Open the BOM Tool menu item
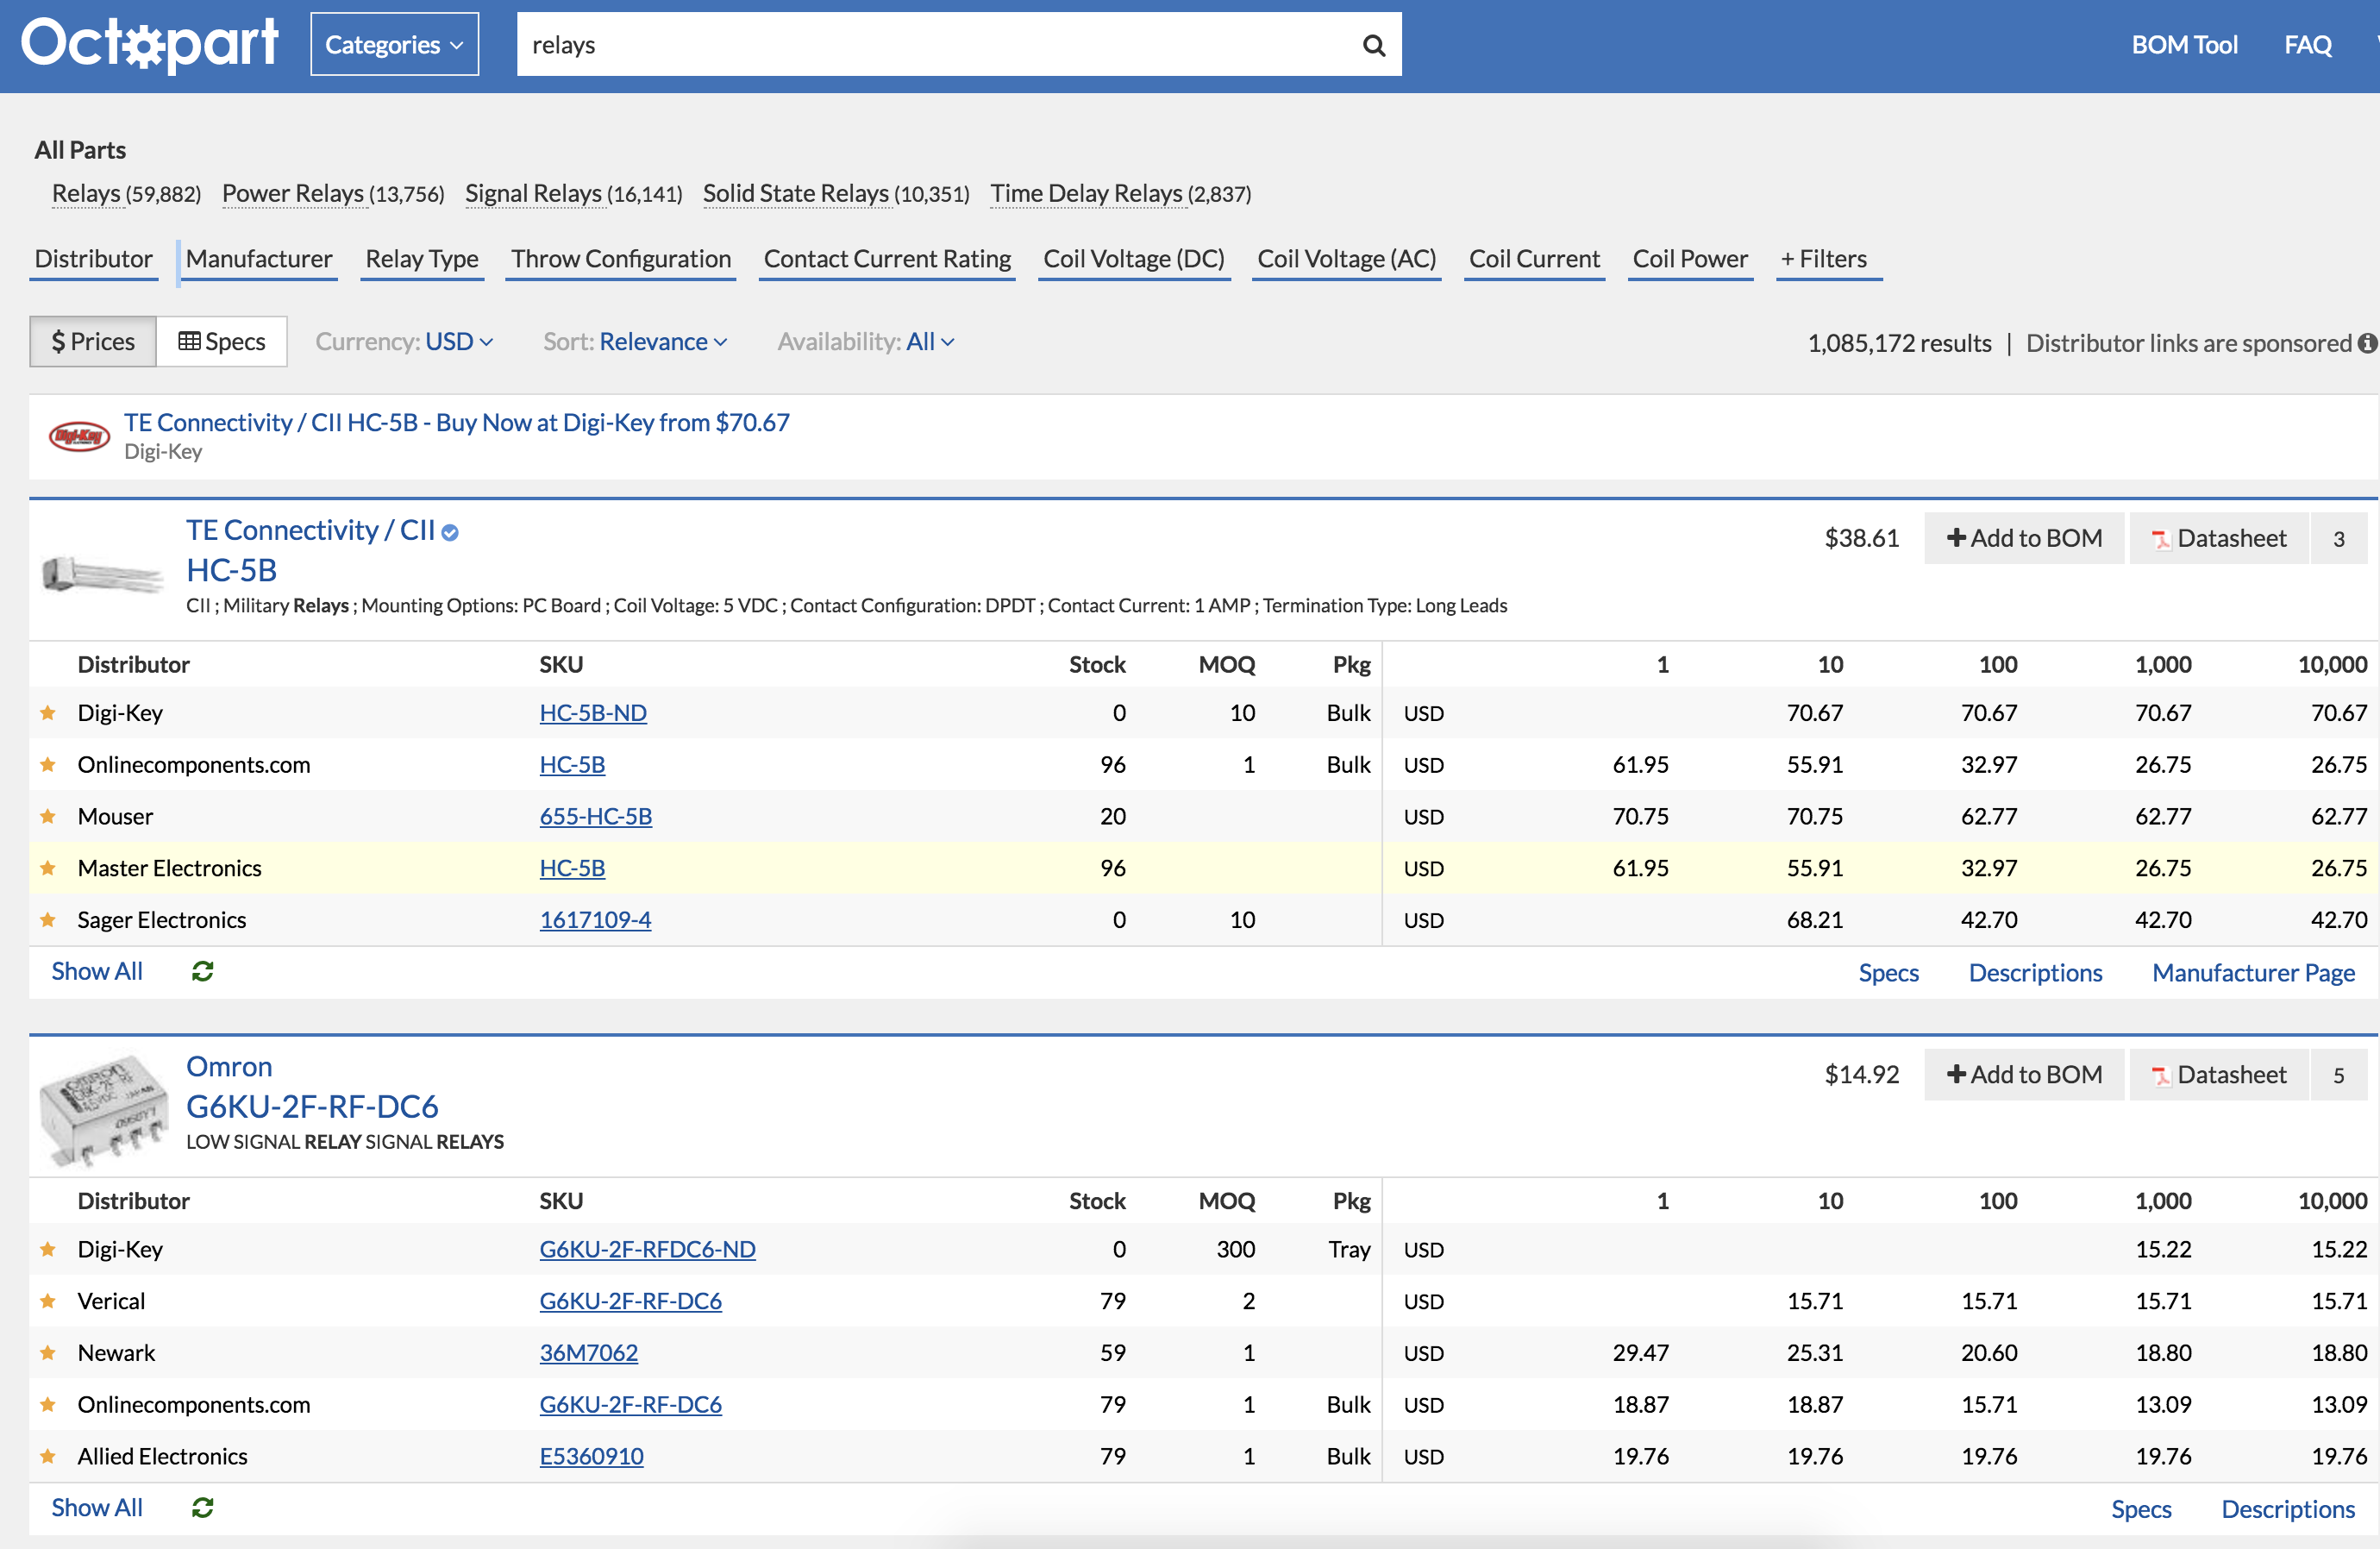The height and width of the screenshot is (1549, 2380). point(2183,45)
